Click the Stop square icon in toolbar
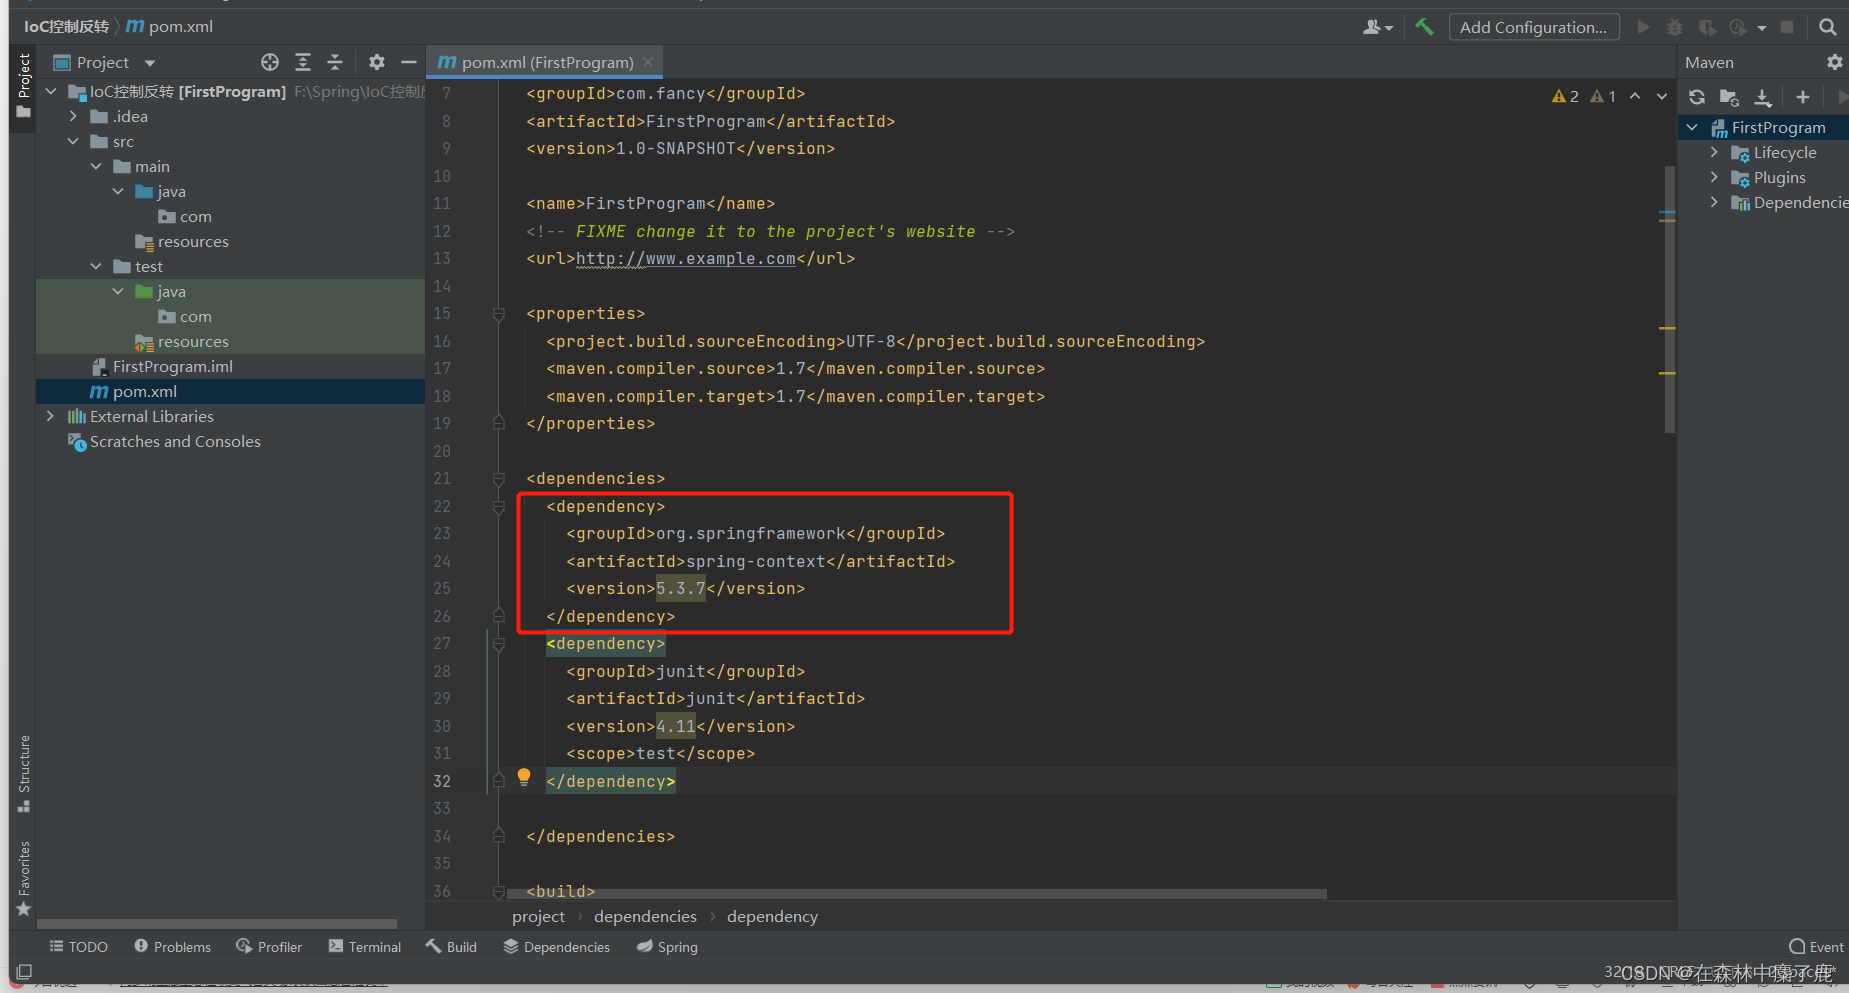The image size is (1849, 993). point(1787,27)
